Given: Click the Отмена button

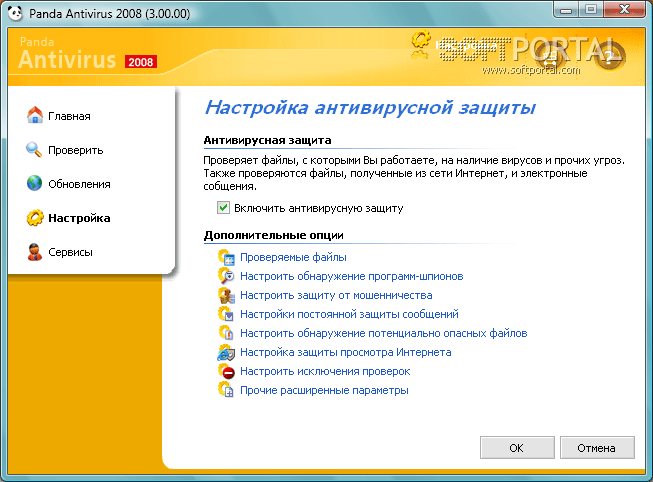Looking at the screenshot, I should click(597, 448).
